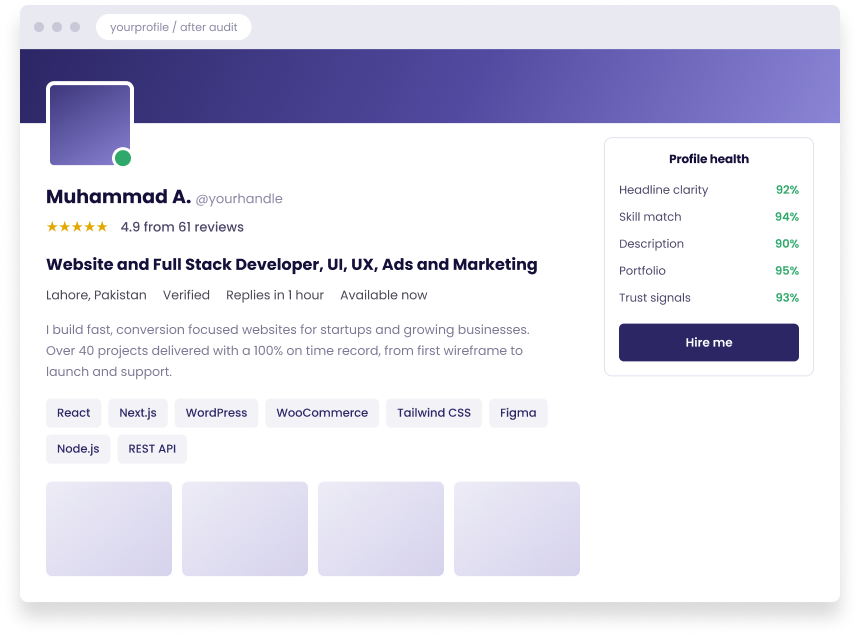Click the Description row label

coord(652,244)
